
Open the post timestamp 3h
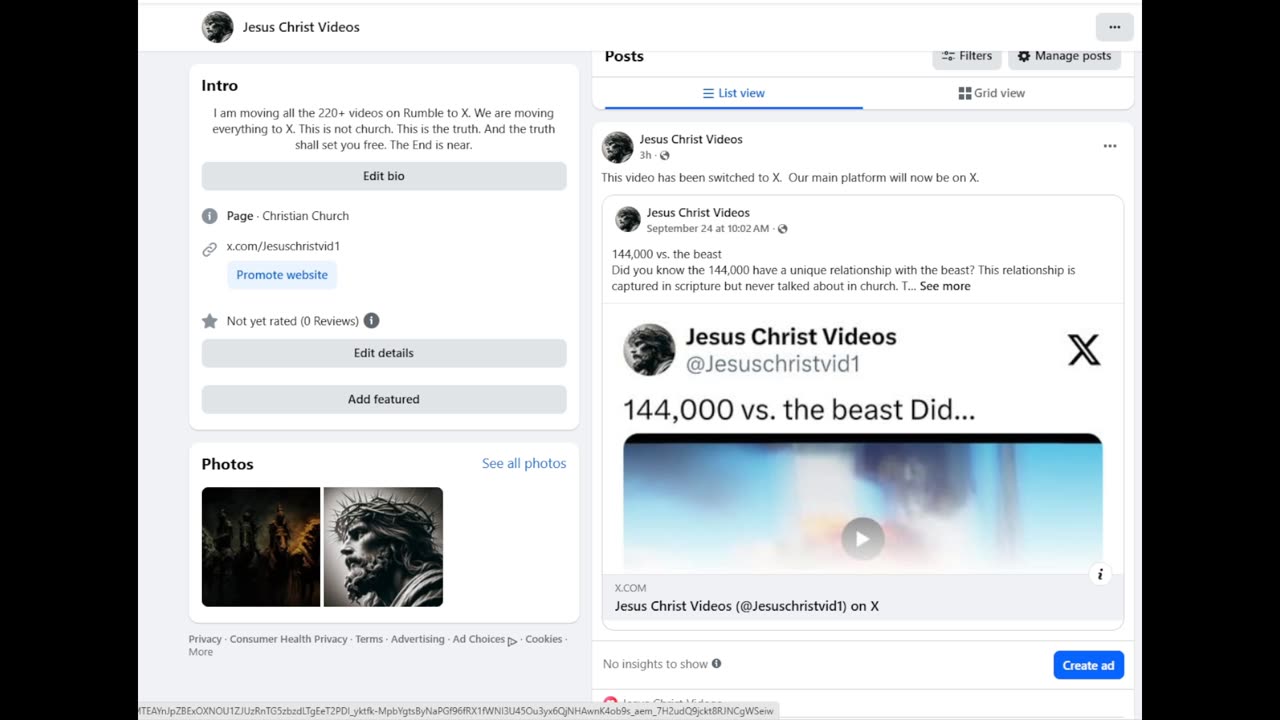[x=645, y=156]
